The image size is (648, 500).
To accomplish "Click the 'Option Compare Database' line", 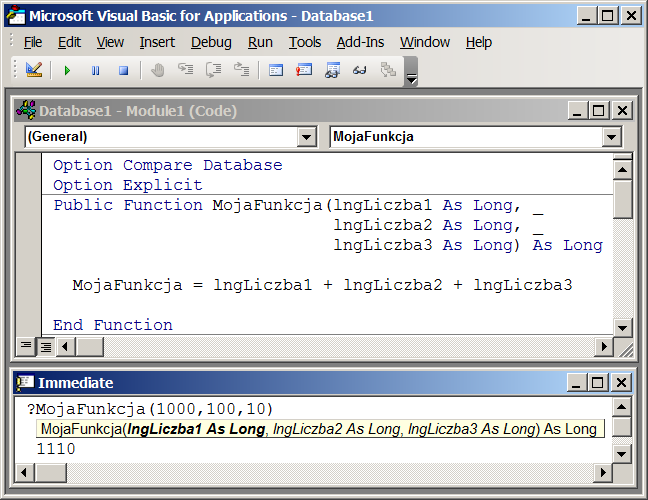I will (168, 165).
